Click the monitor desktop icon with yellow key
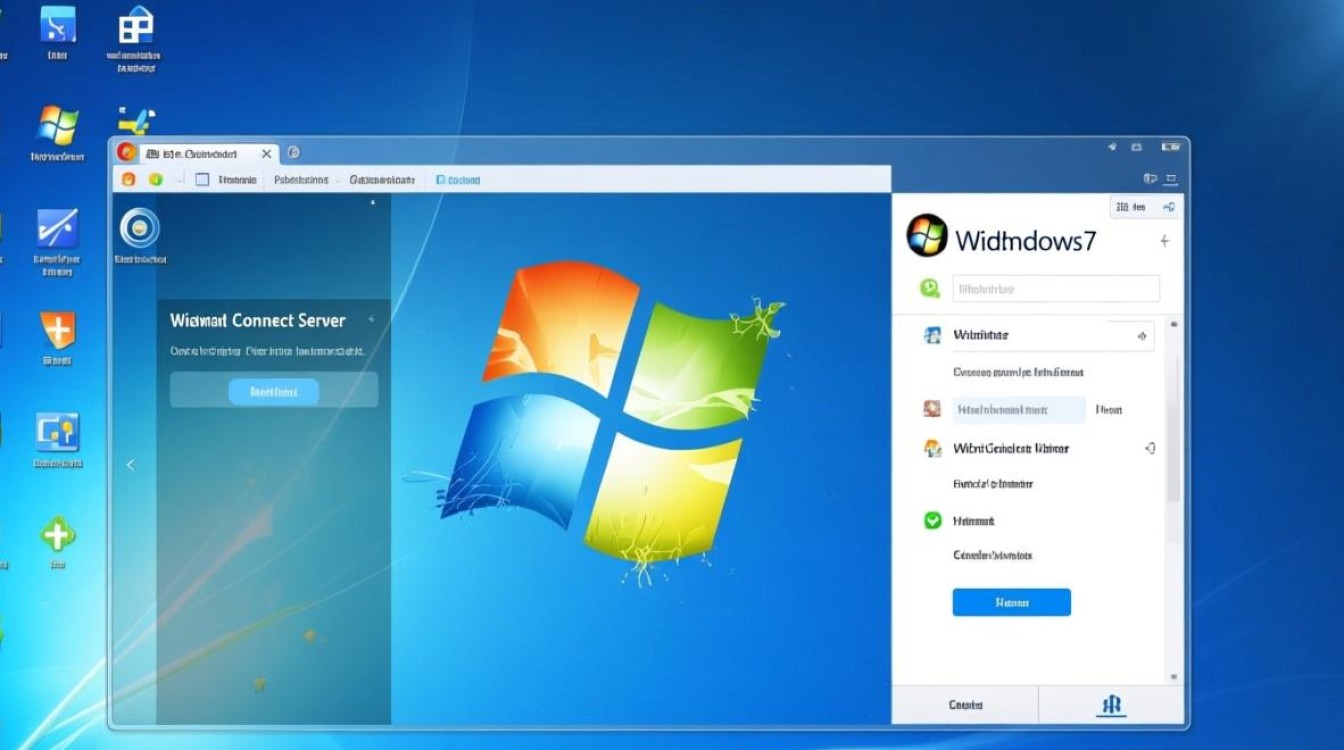 [57, 432]
